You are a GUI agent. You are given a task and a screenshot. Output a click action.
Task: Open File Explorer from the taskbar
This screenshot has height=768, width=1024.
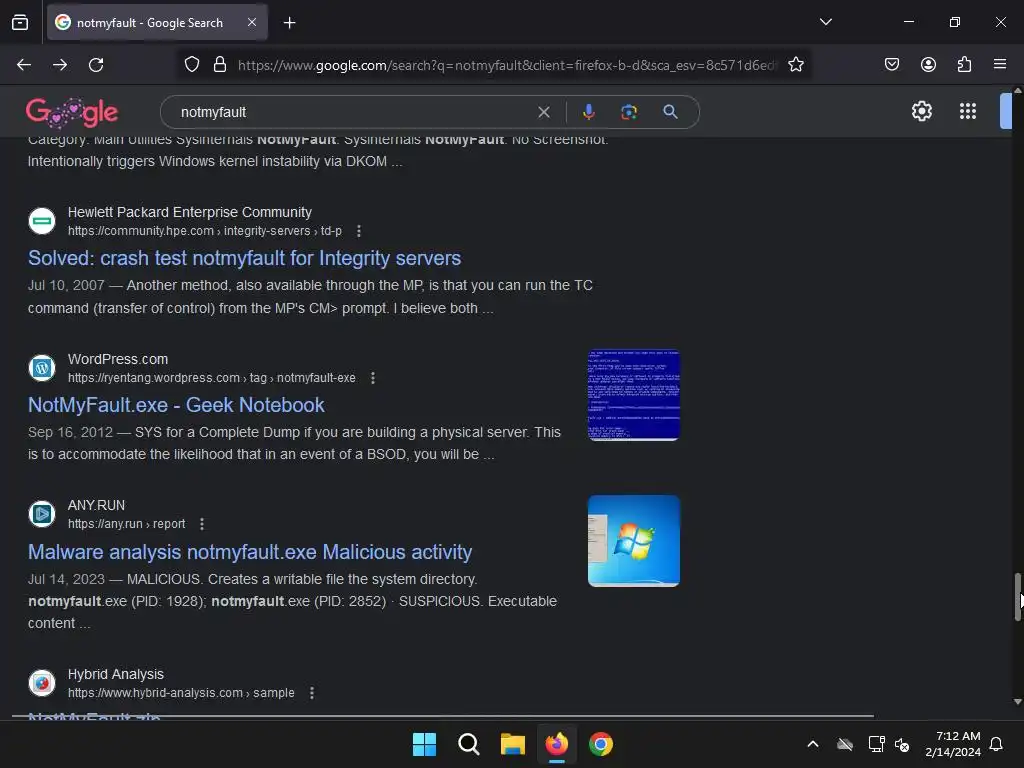pyautogui.click(x=513, y=744)
